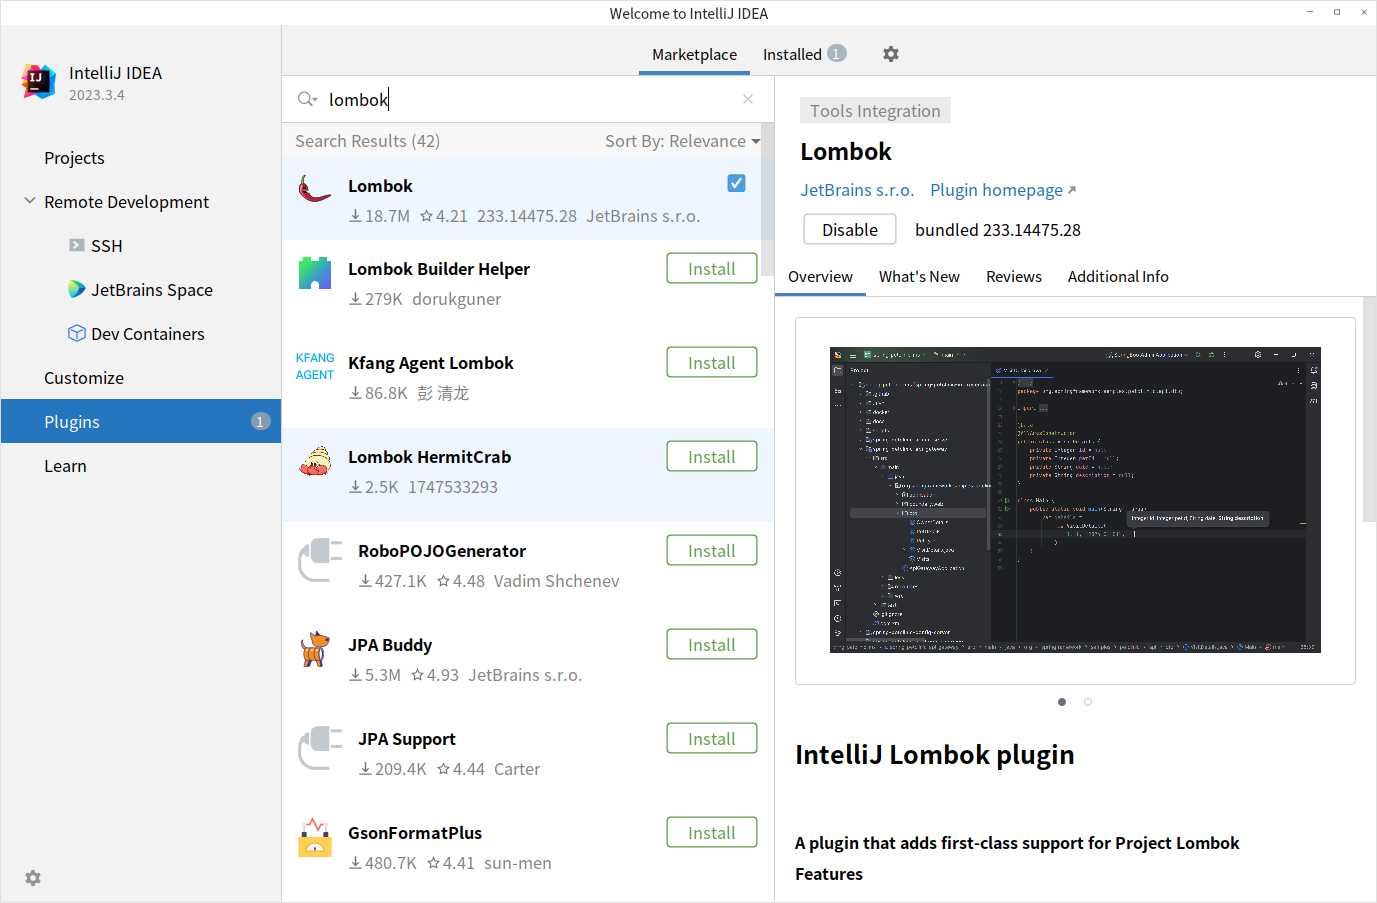1377x903 pixels.
Task: Select the GsonFormatPlus title
Action: (x=415, y=833)
